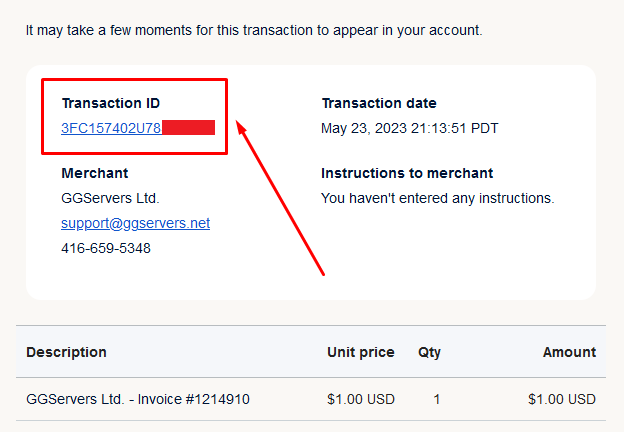The height and width of the screenshot is (432, 624).
Task: Click the support@ggservers.net email link
Action: point(135,223)
